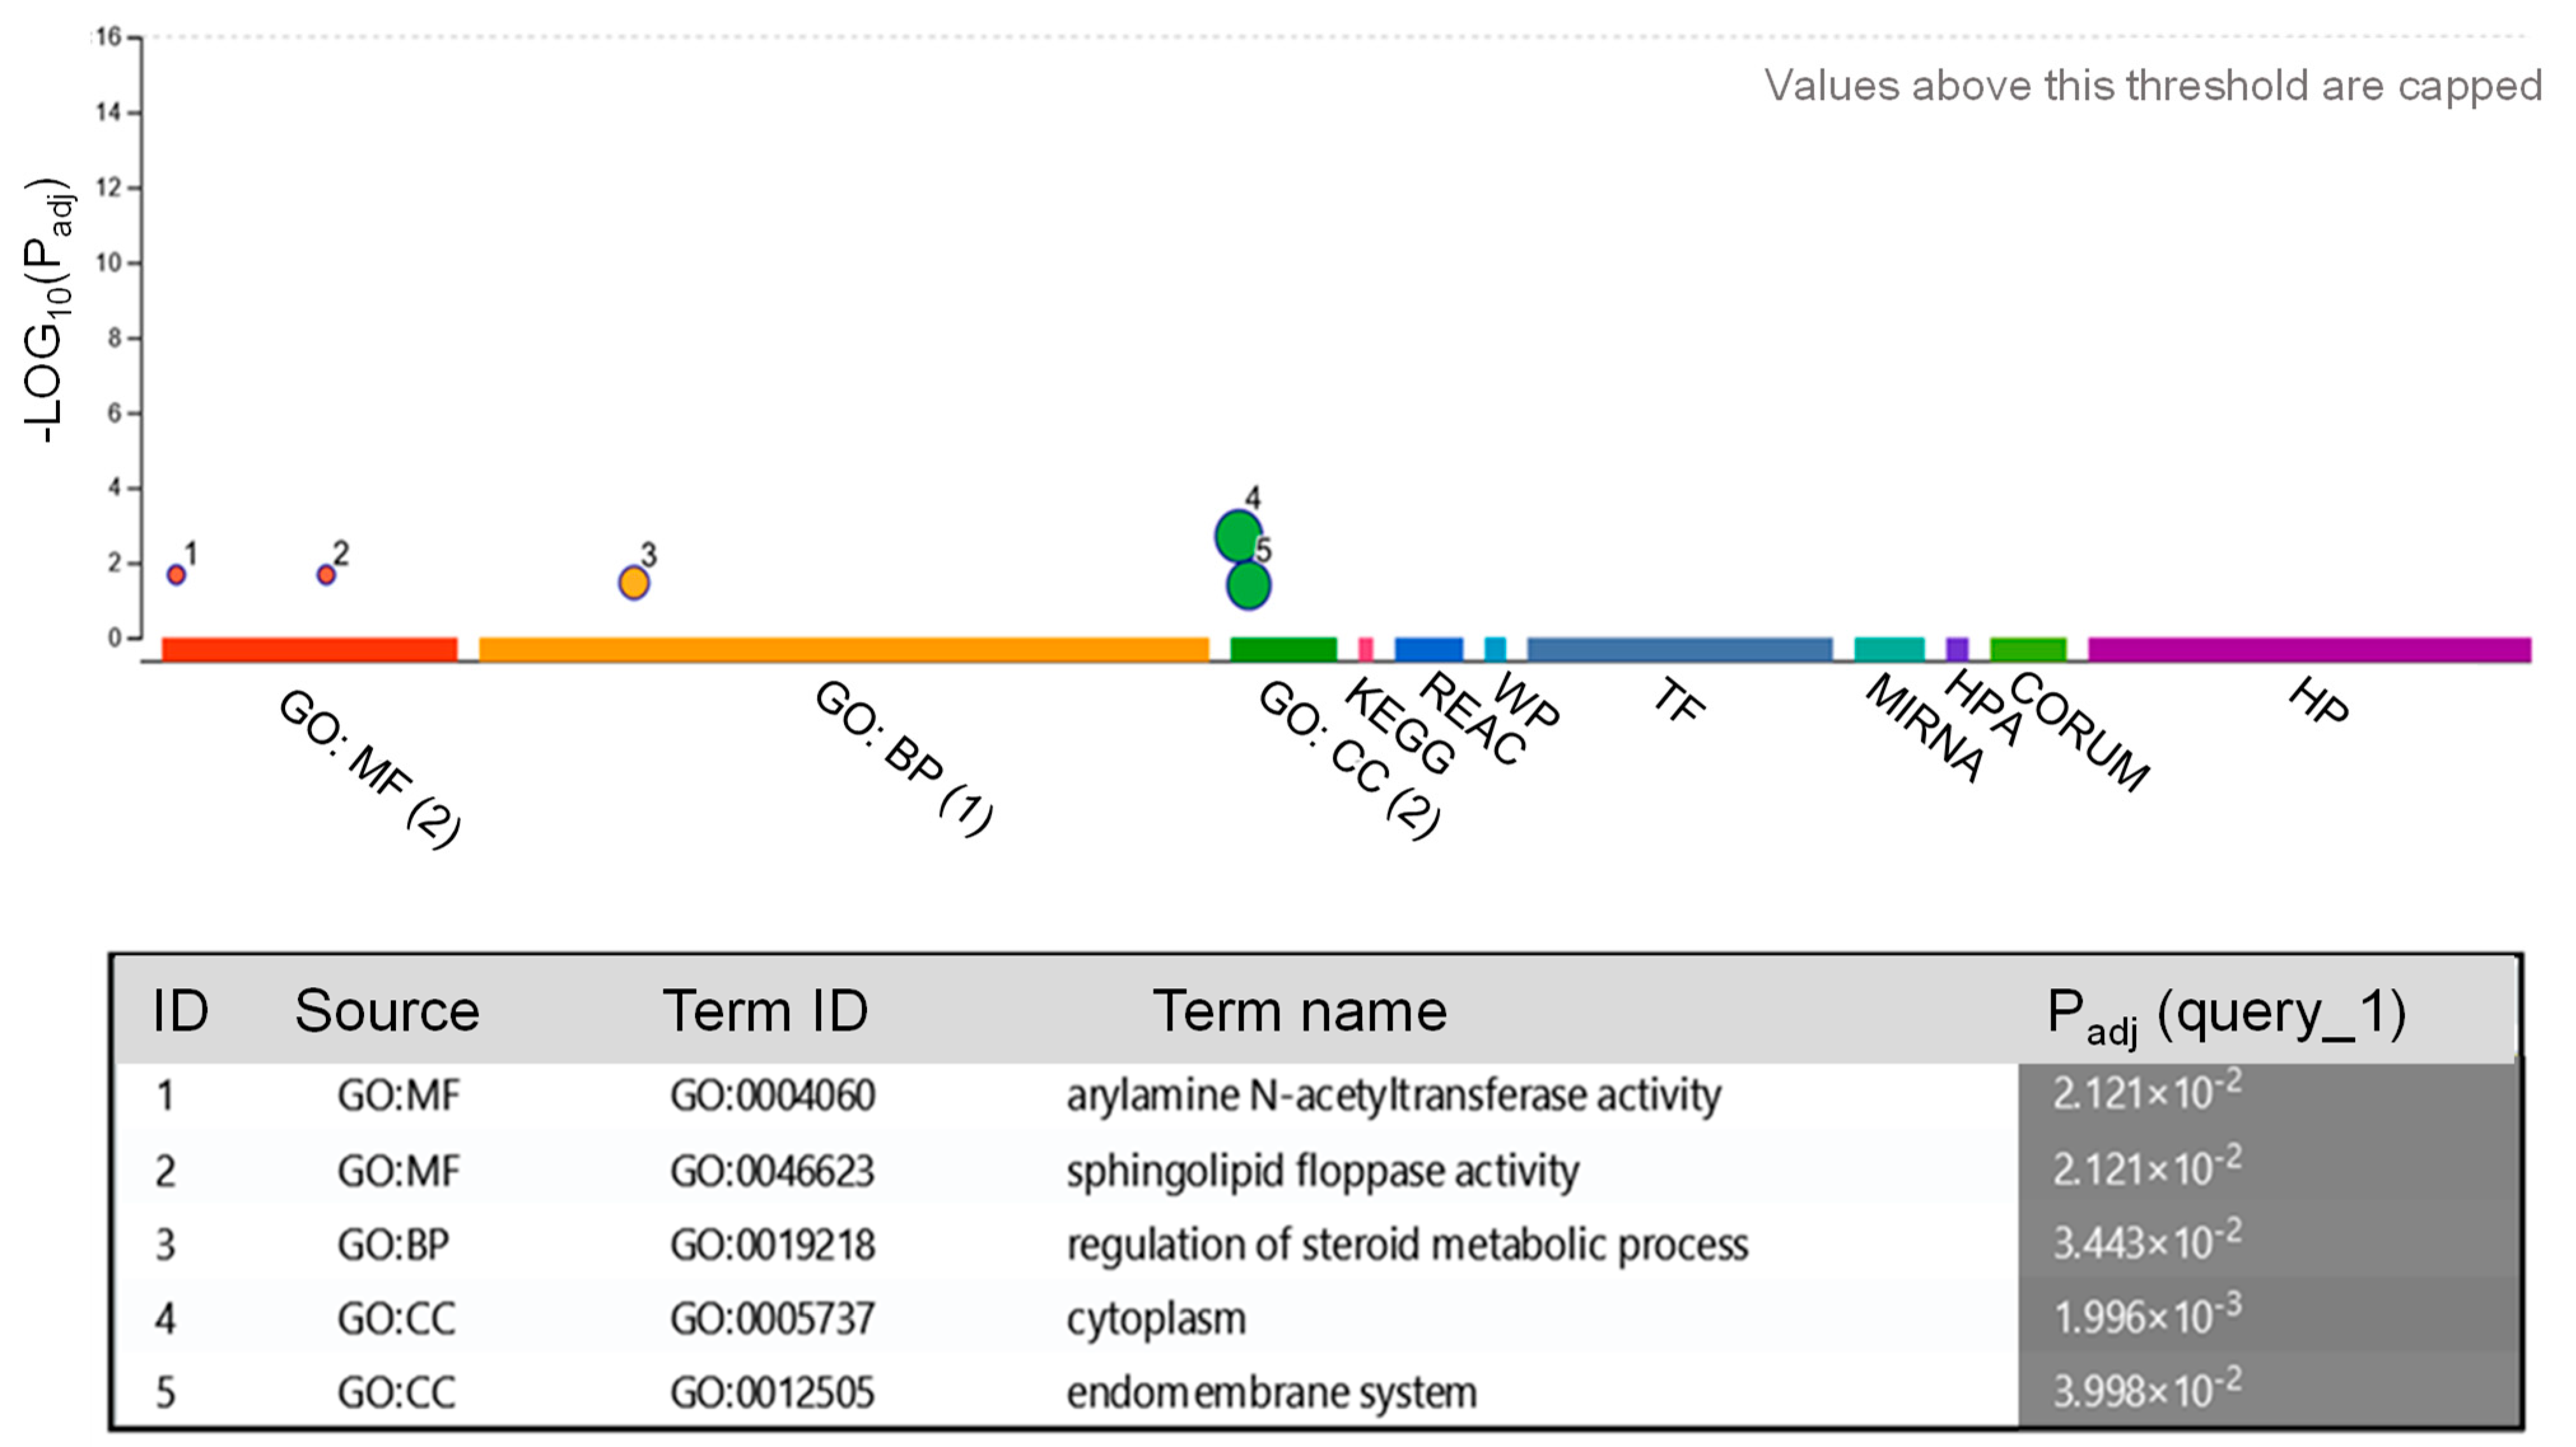Click the teal MIRNA source bar
The height and width of the screenshot is (1447, 2576).
tap(1889, 650)
